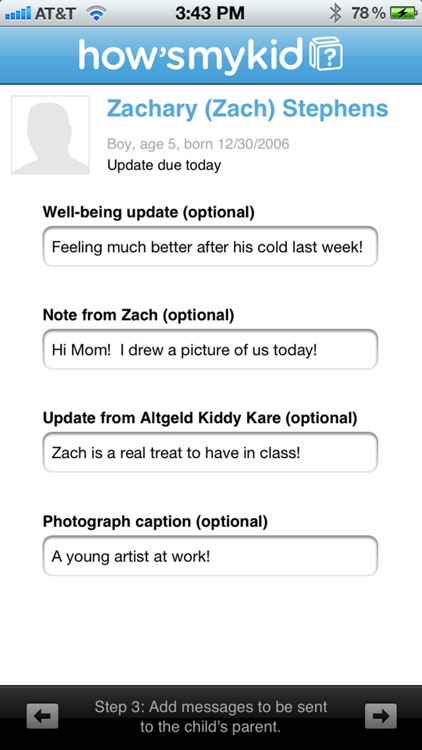Tap the AT&T carrier label
422x750 pixels.
click(x=56, y=14)
